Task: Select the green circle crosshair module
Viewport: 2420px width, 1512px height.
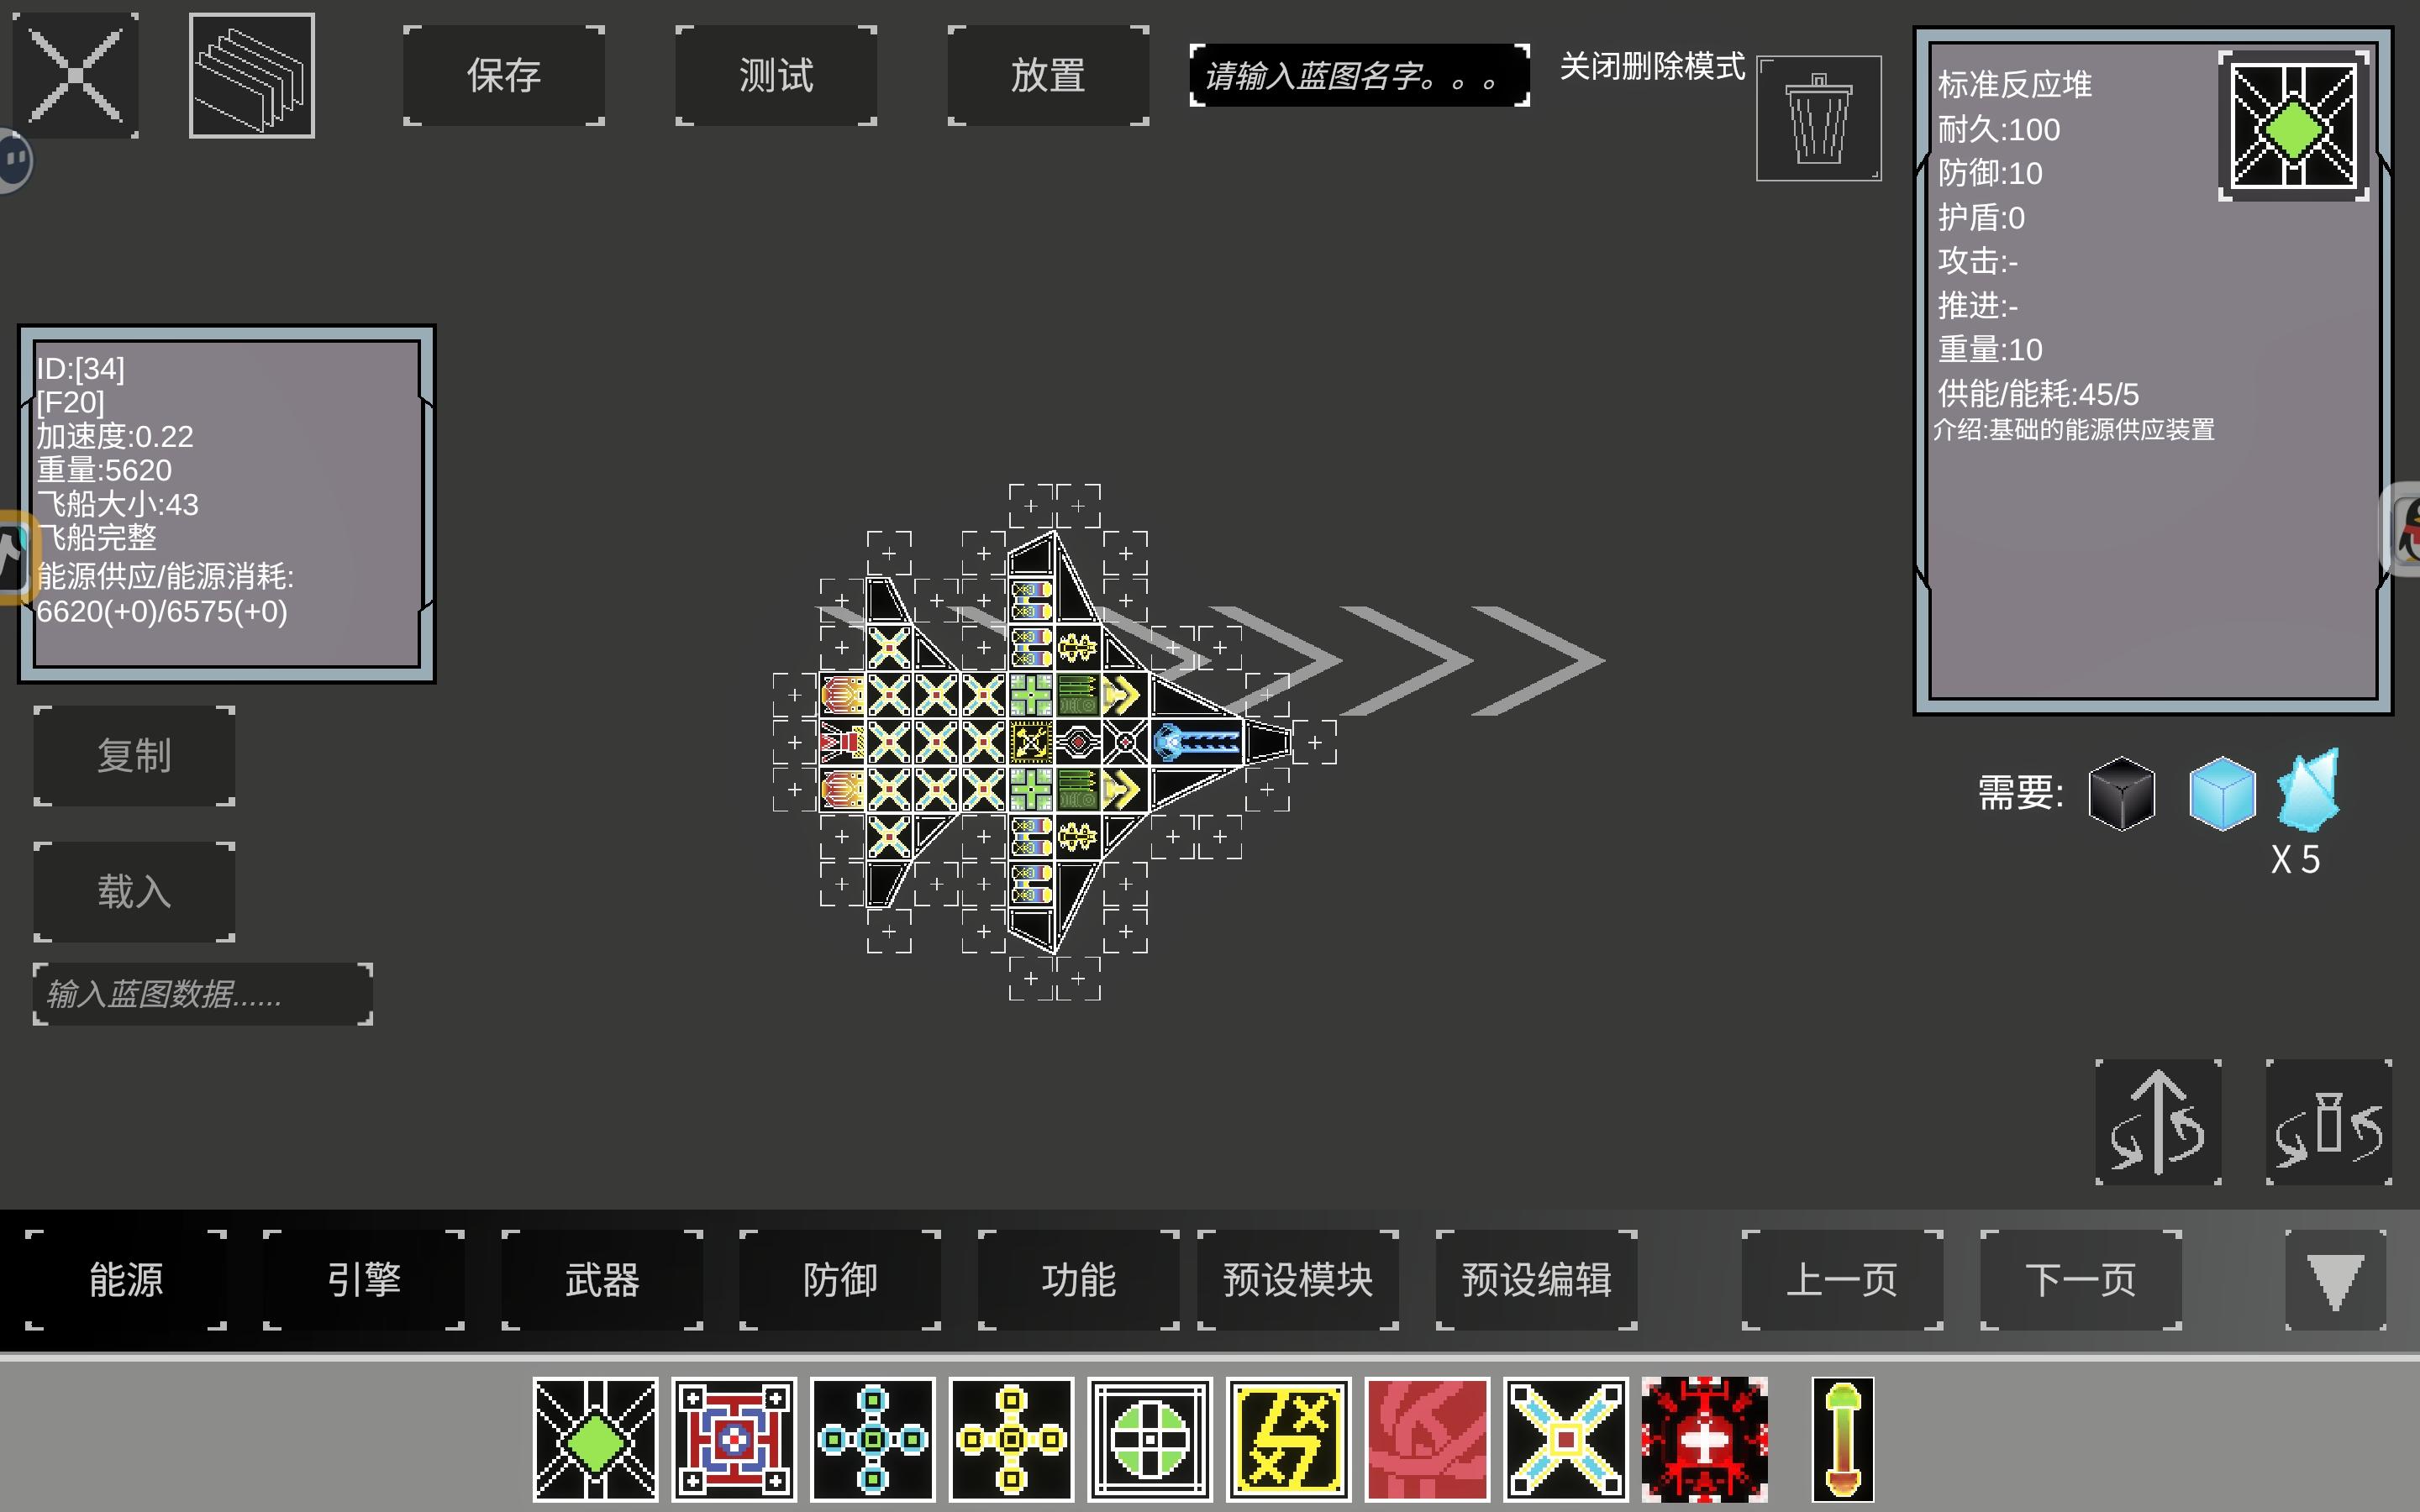Action: (x=1150, y=1440)
